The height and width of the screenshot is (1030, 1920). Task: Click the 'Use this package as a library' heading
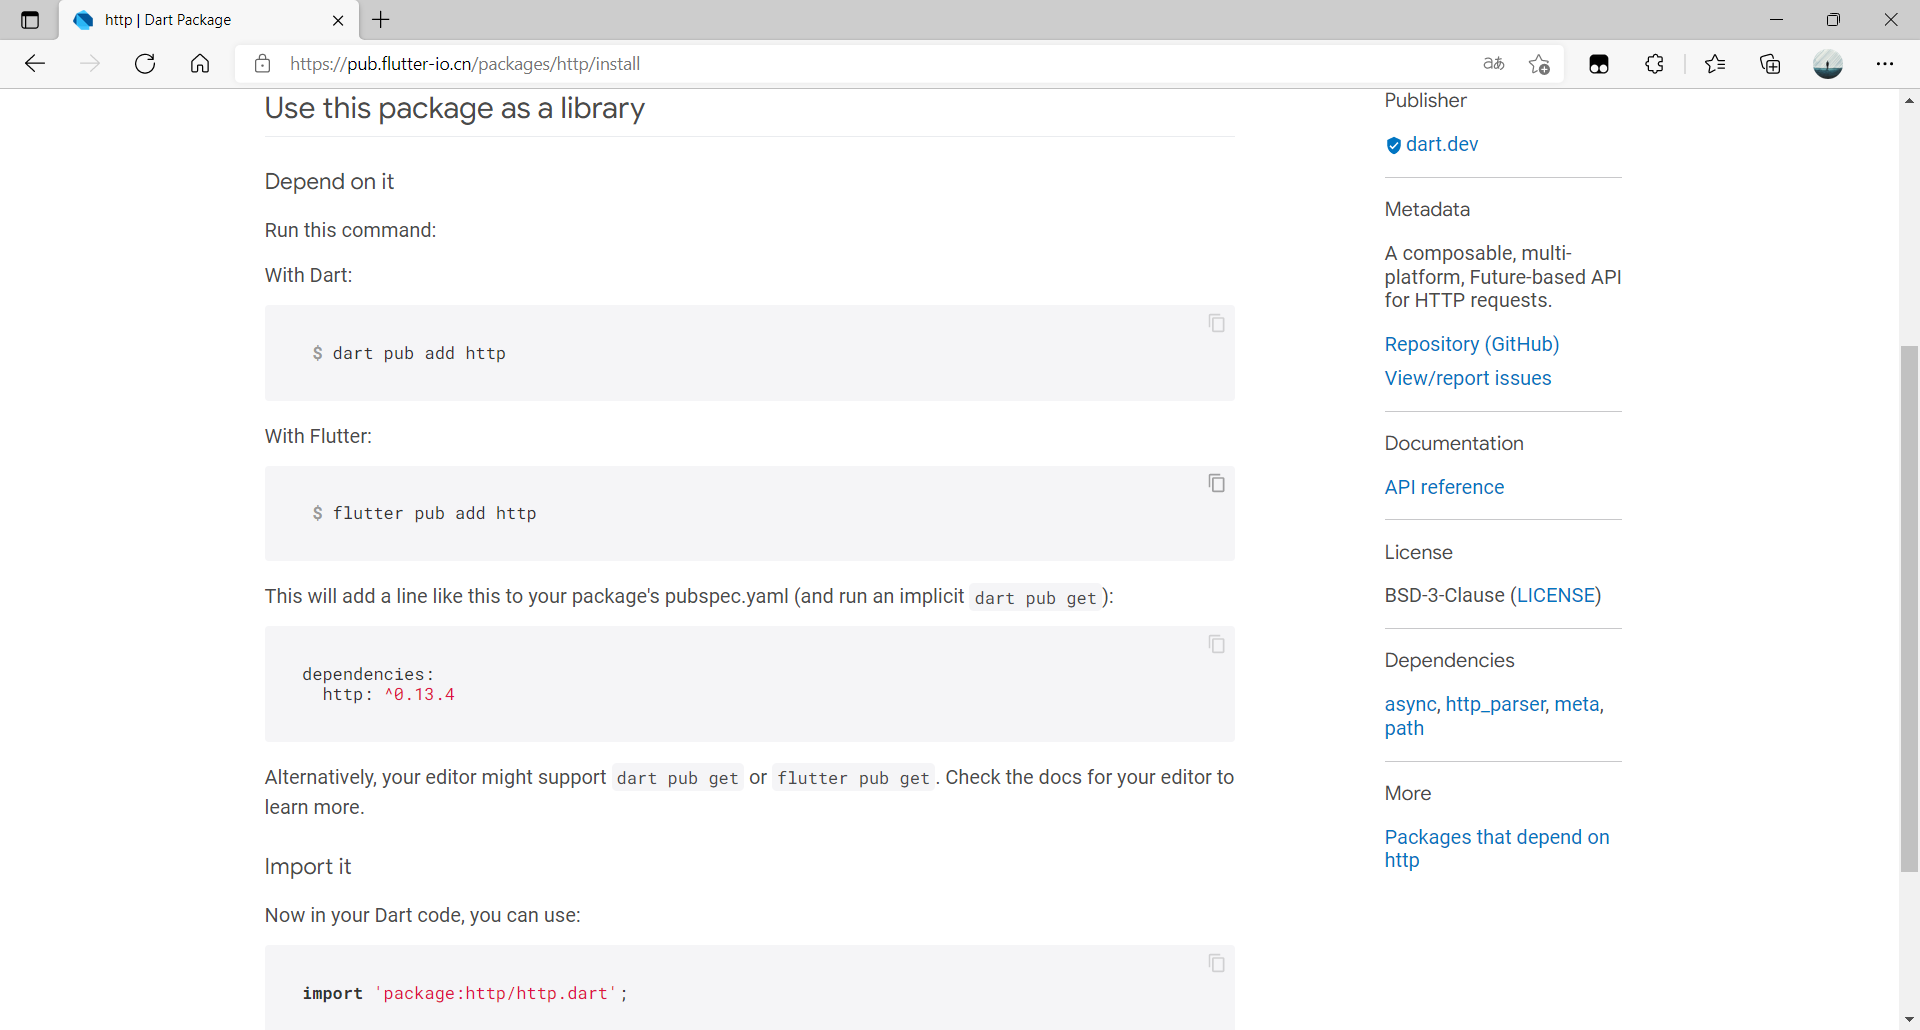click(455, 108)
